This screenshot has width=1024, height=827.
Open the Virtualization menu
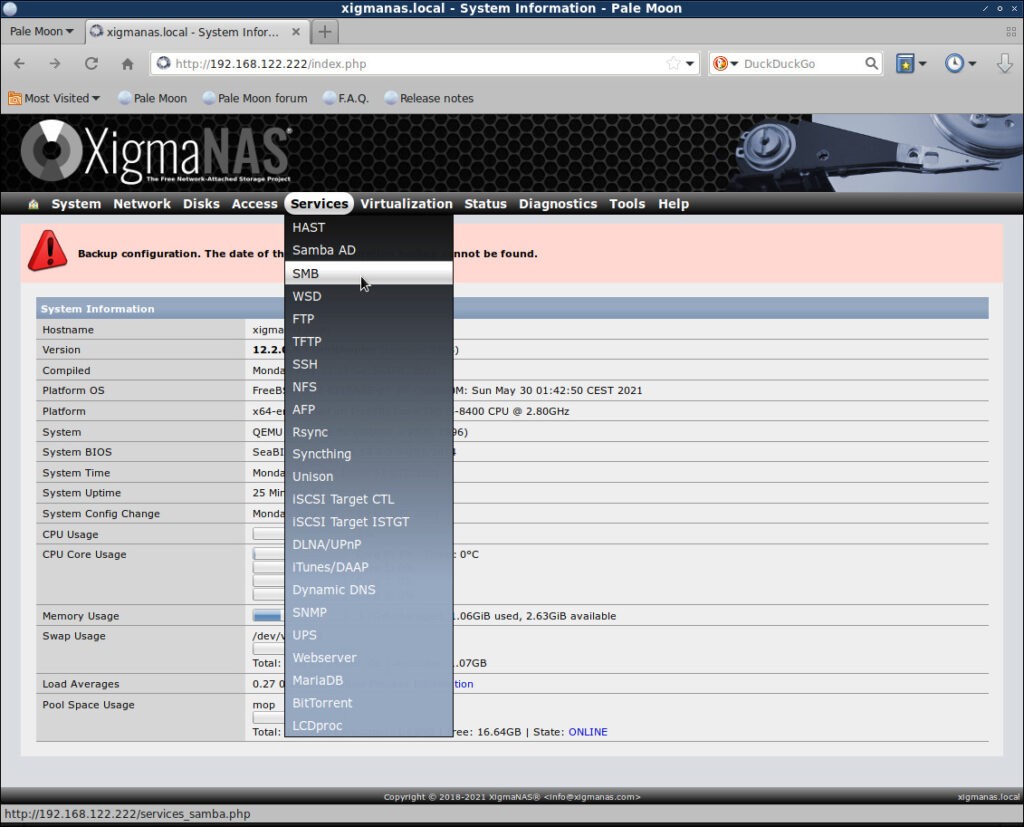pos(406,204)
